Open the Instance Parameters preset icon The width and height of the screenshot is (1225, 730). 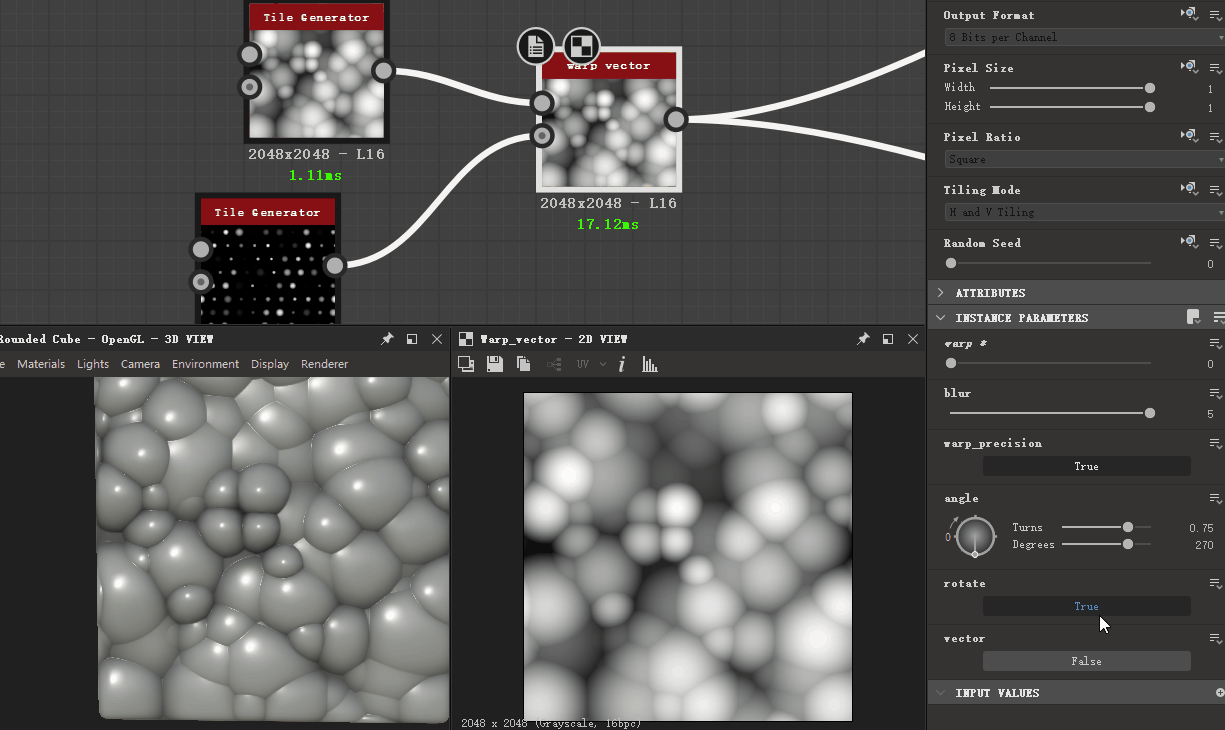coord(1193,317)
